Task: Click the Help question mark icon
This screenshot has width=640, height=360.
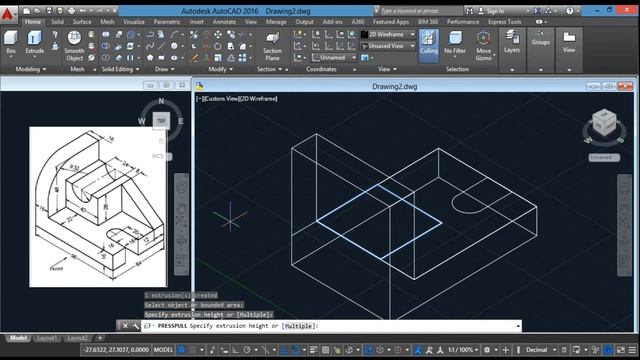Action: (x=569, y=11)
